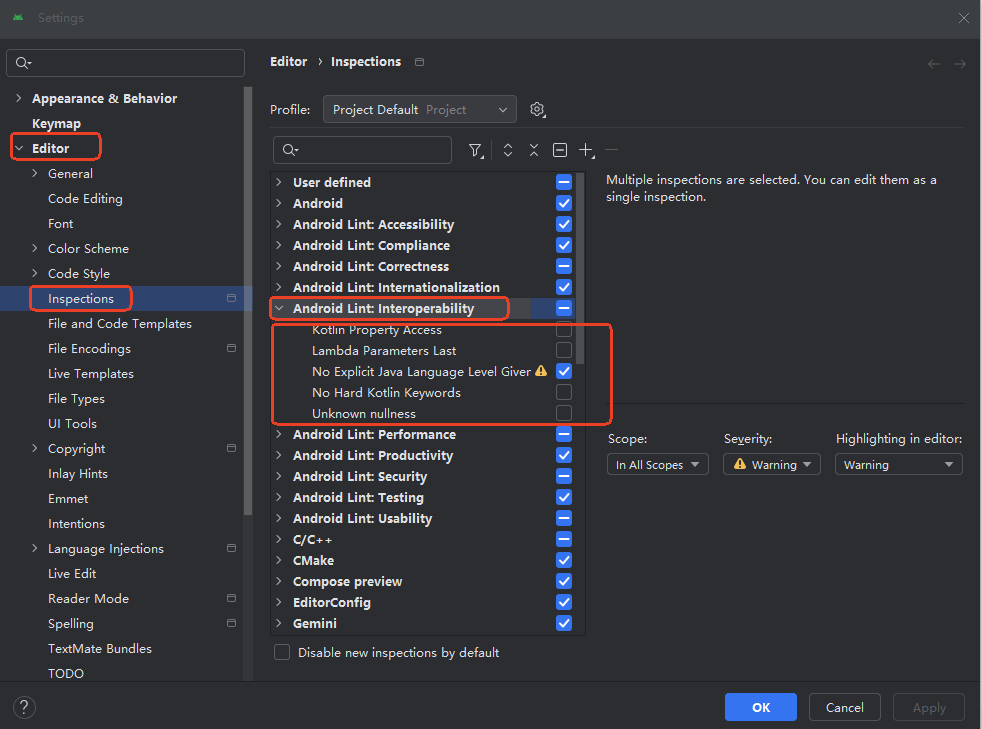982x729 pixels.
Task: Expand the C/C++ inspections group
Action: [279, 539]
